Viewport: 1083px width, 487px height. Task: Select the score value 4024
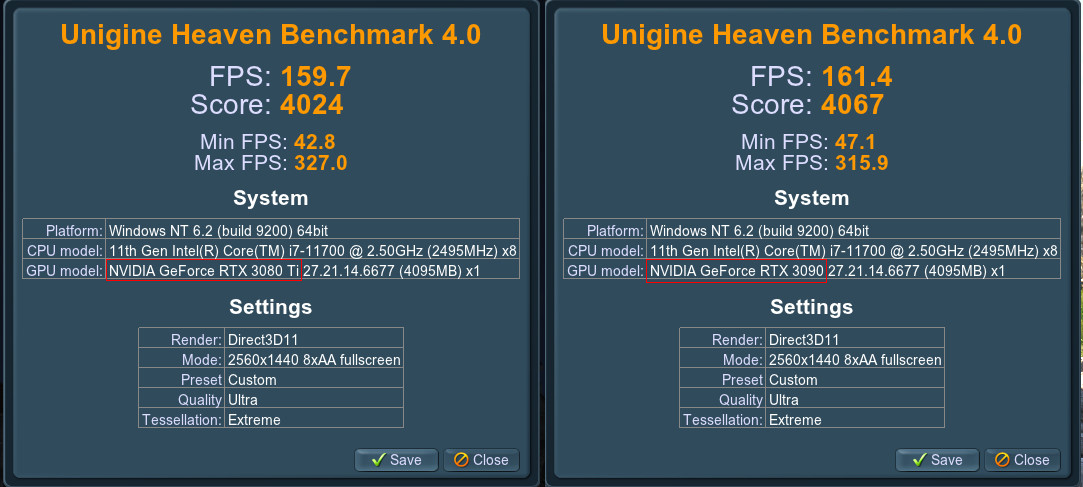tap(312, 105)
